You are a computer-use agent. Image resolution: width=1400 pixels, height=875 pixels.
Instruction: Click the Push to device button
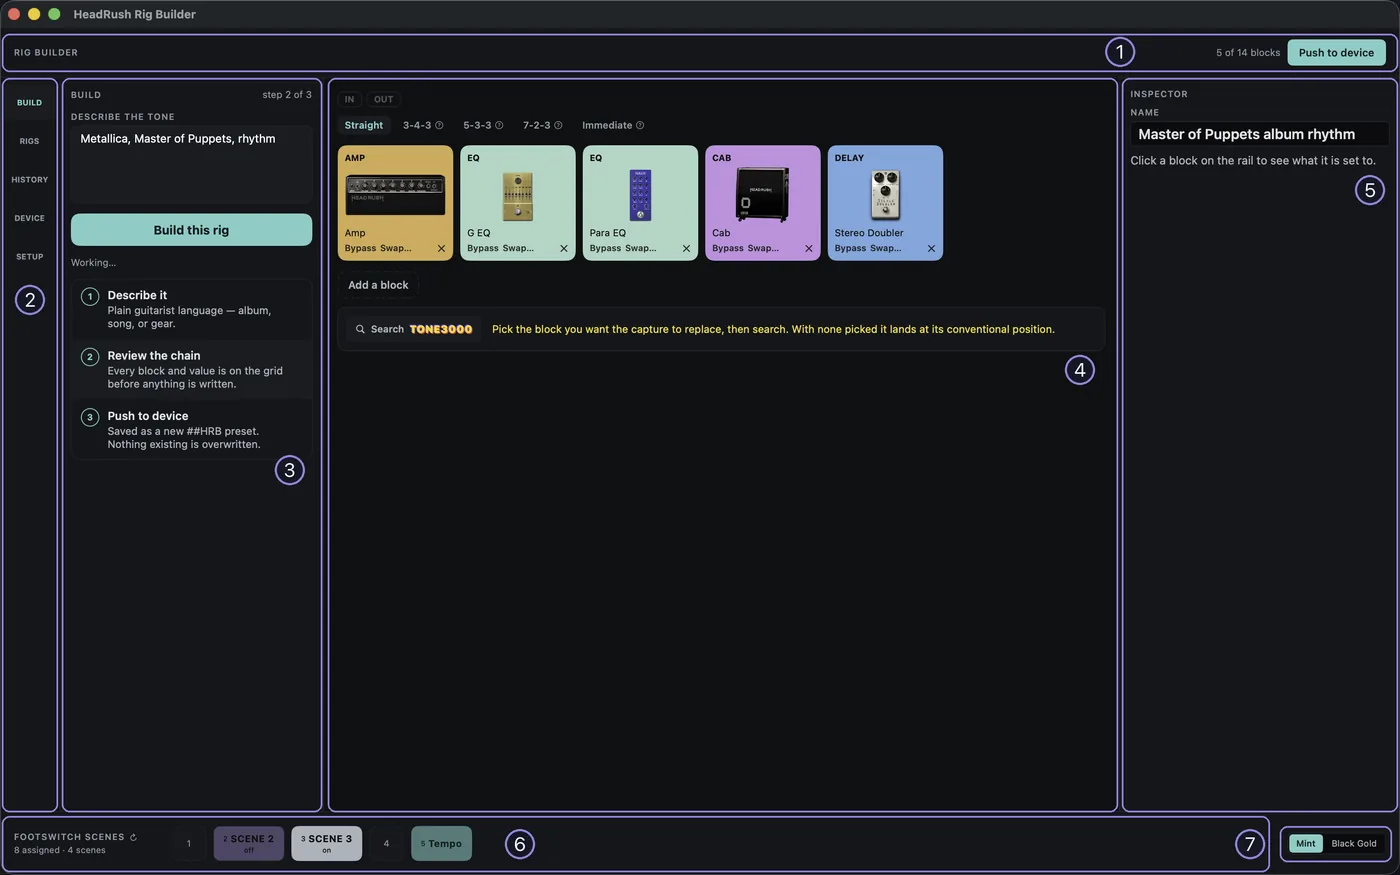(1336, 53)
